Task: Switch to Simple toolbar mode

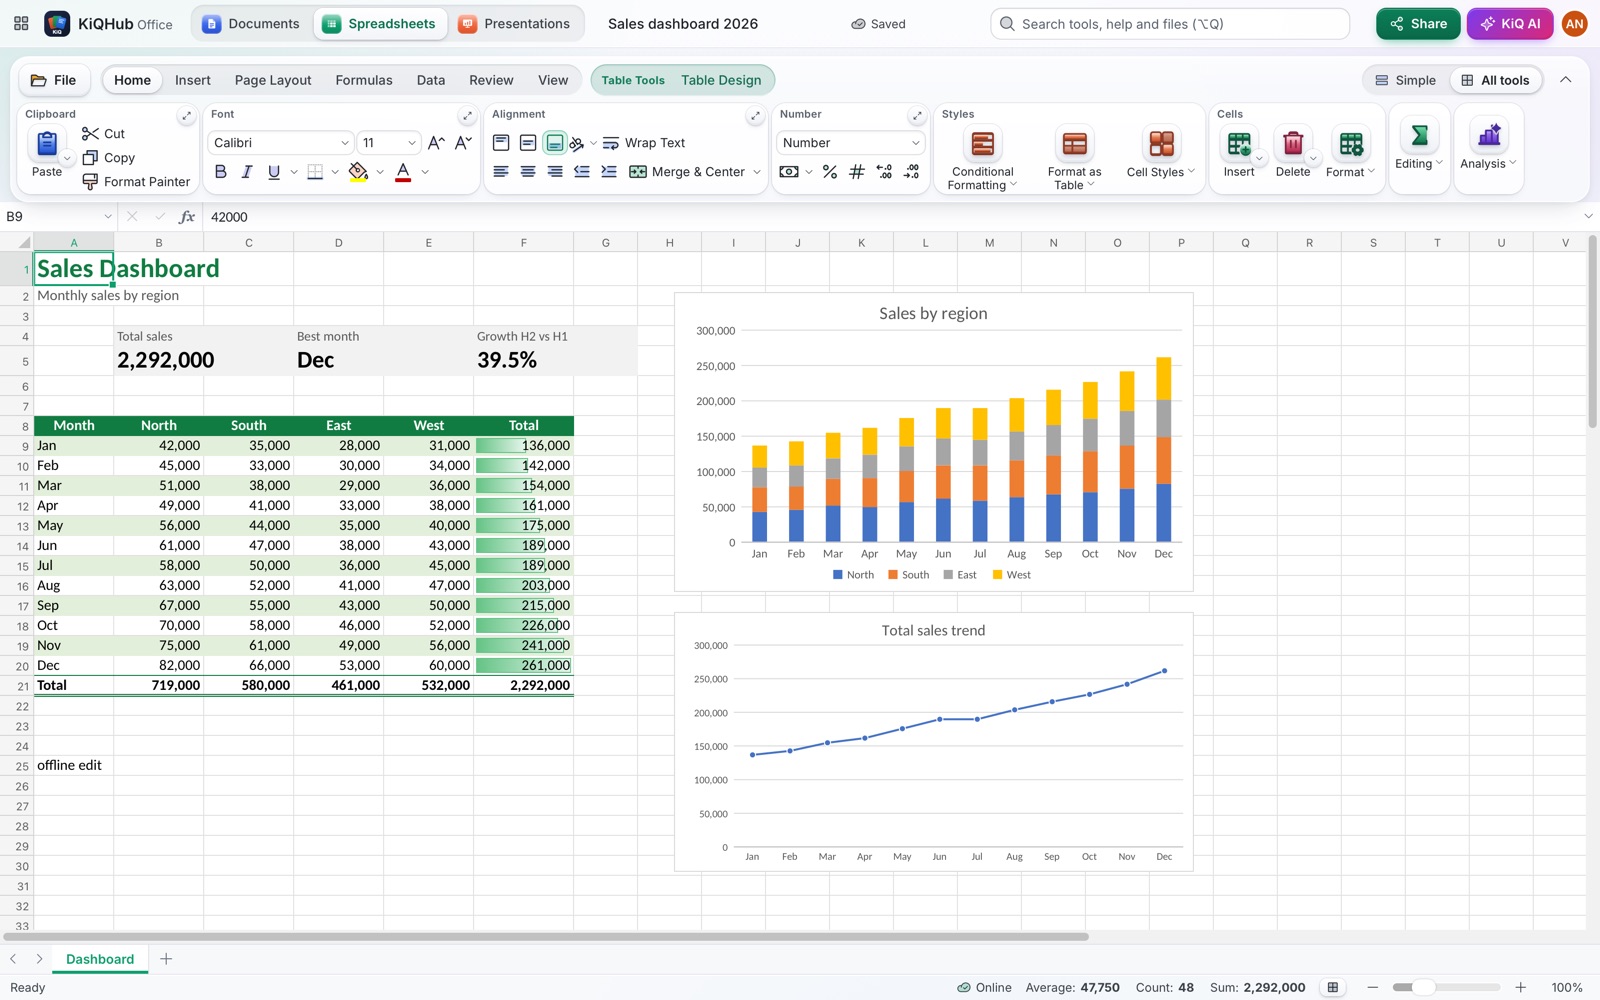Action: [x=1405, y=80]
